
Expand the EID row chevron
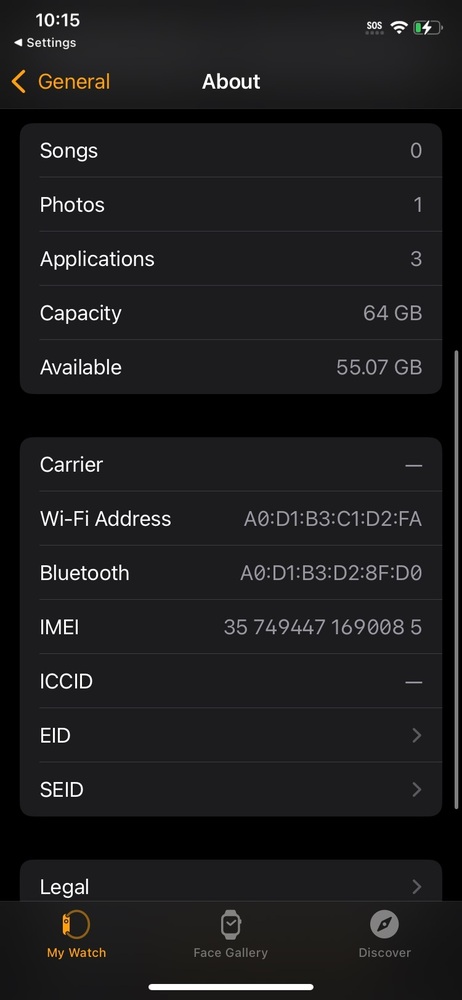pos(417,735)
